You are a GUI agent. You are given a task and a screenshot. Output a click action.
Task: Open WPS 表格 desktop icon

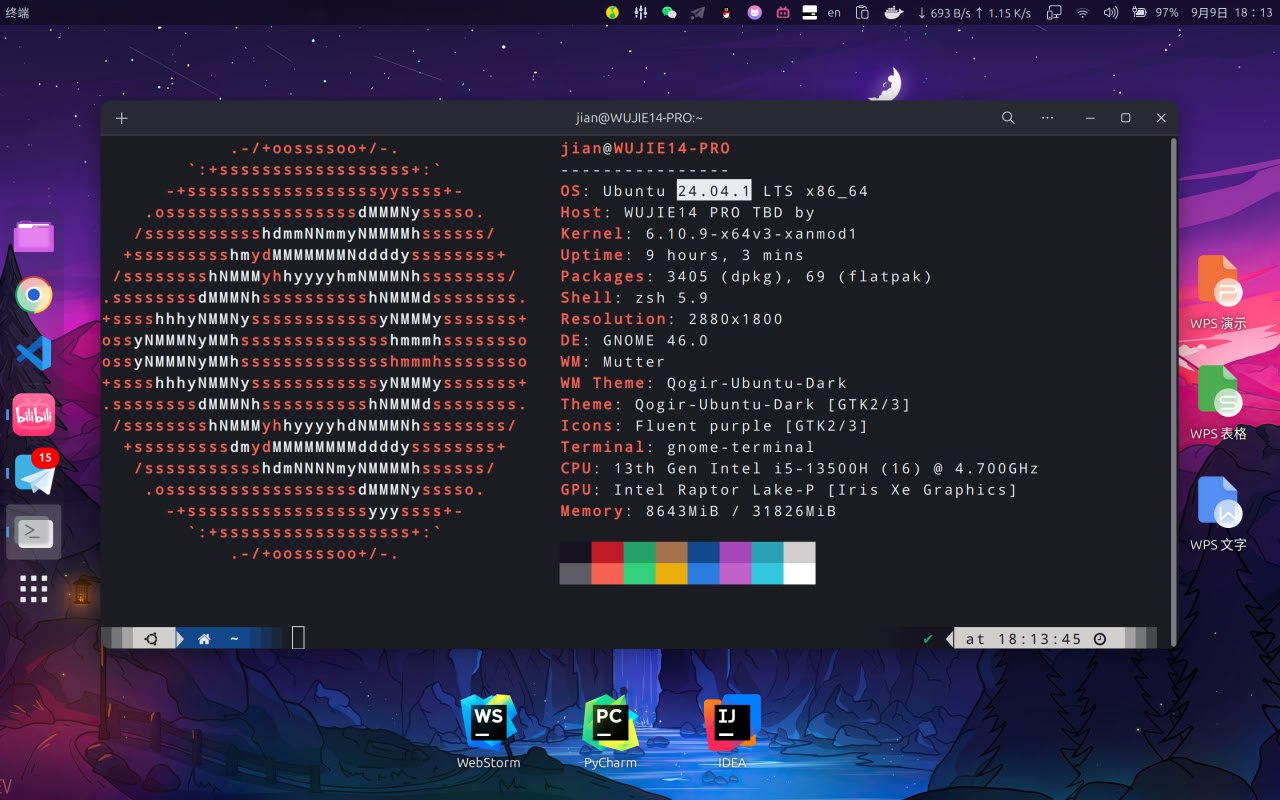pos(1218,395)
